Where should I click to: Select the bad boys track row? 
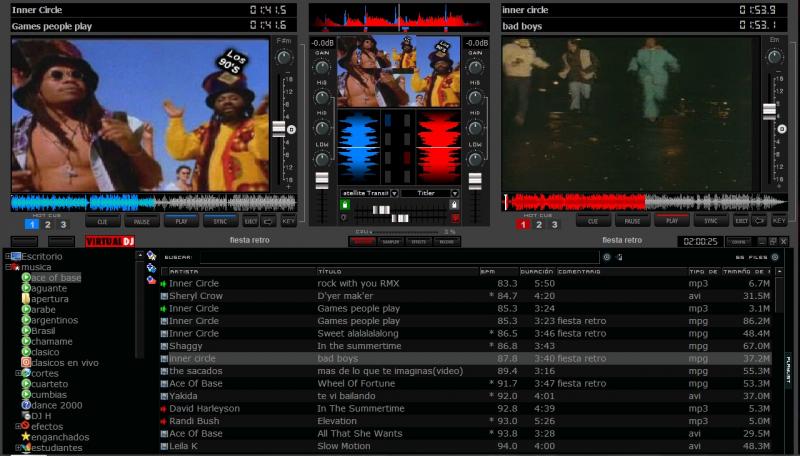tap(465, 359)
